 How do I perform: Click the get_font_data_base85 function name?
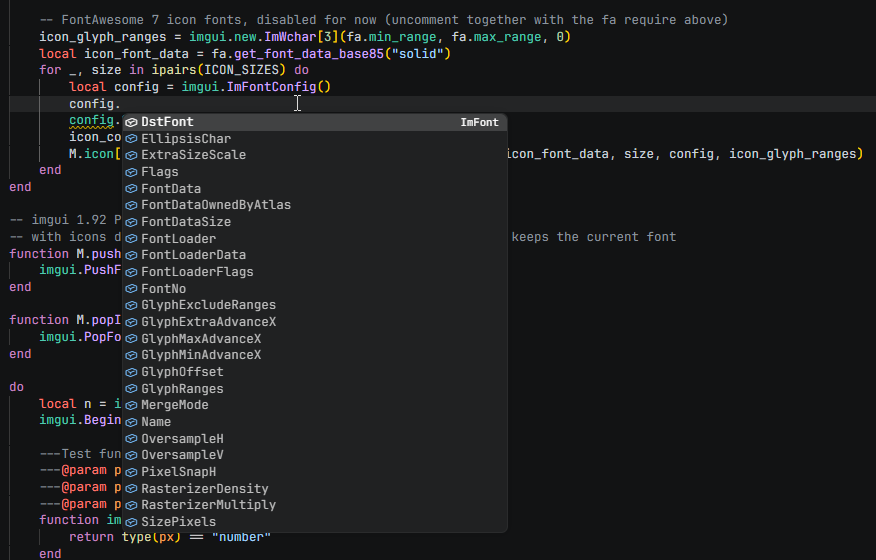tap(309, 54)
